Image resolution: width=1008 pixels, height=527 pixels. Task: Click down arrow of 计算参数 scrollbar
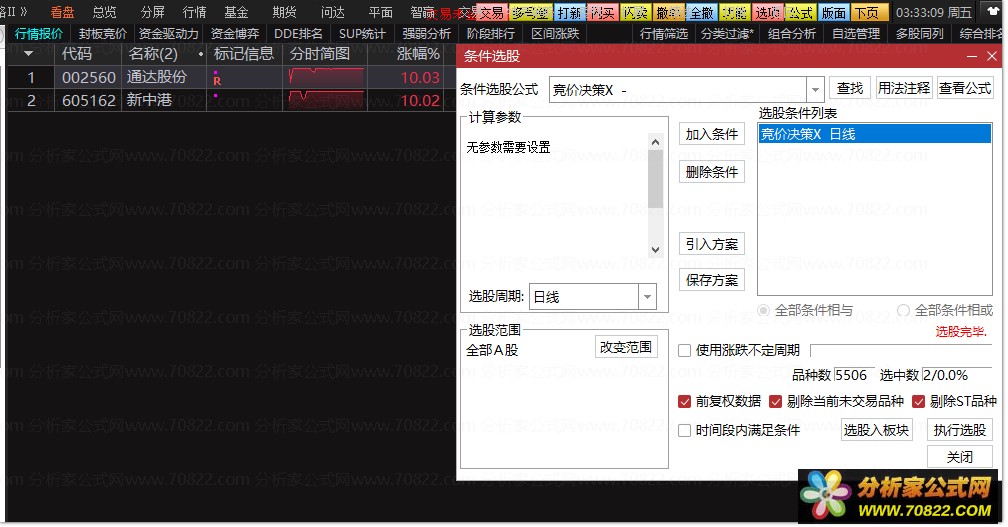[x=655, y=250]
